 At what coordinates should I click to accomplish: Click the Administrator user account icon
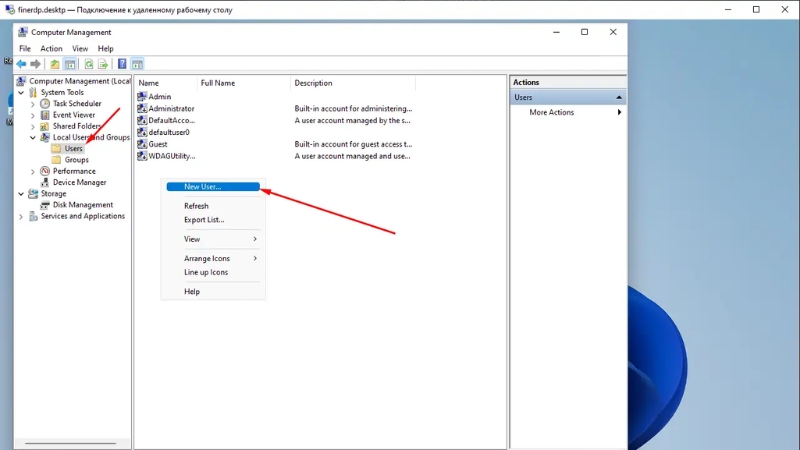coord(142,108)
